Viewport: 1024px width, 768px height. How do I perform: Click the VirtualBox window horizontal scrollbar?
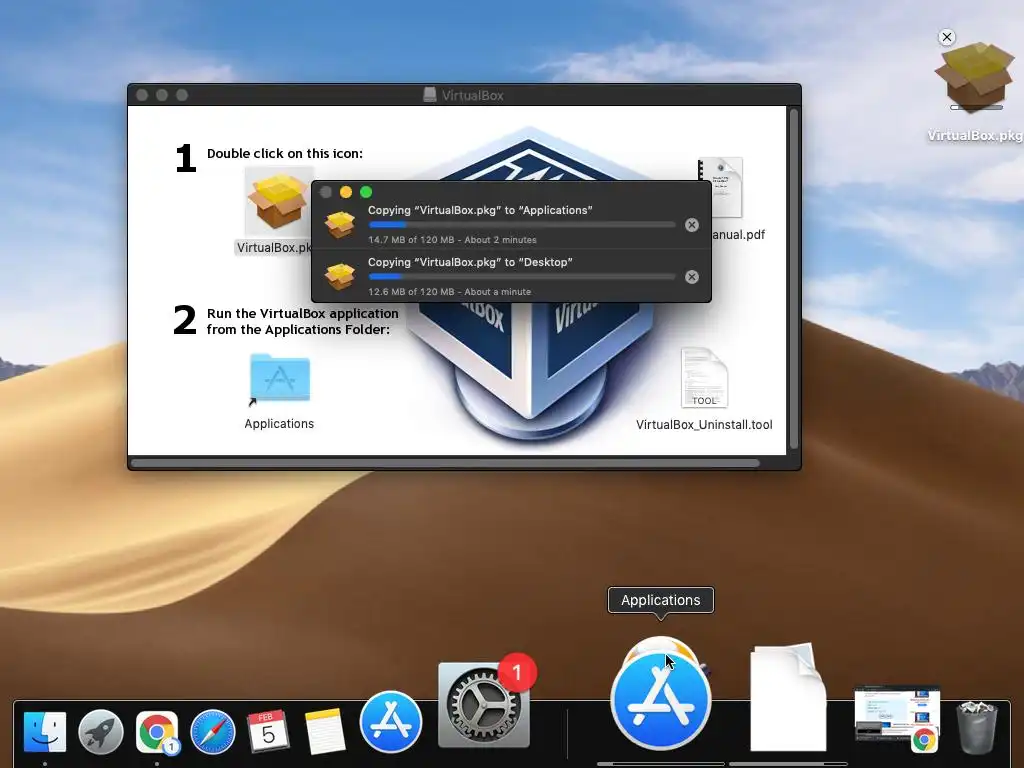click(x=445, y=463)
